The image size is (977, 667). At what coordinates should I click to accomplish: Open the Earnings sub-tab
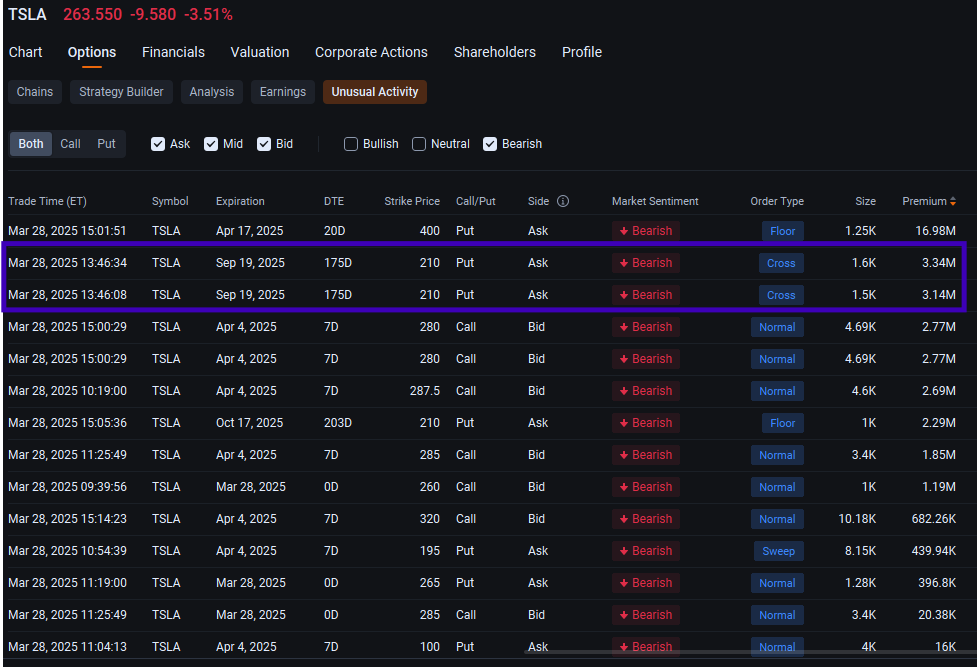click(283, 92)
